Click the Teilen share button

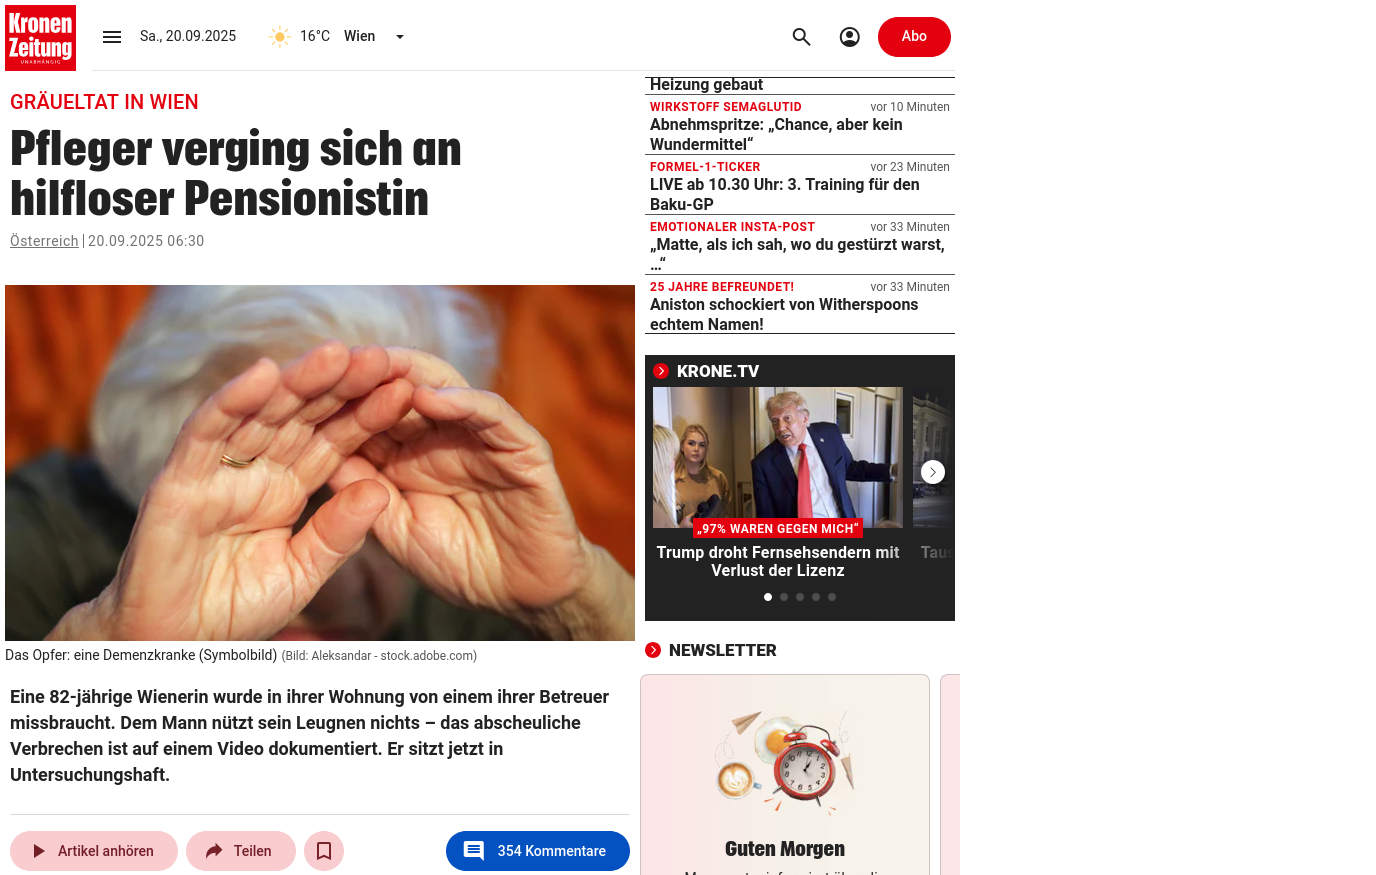pos(241,851)
